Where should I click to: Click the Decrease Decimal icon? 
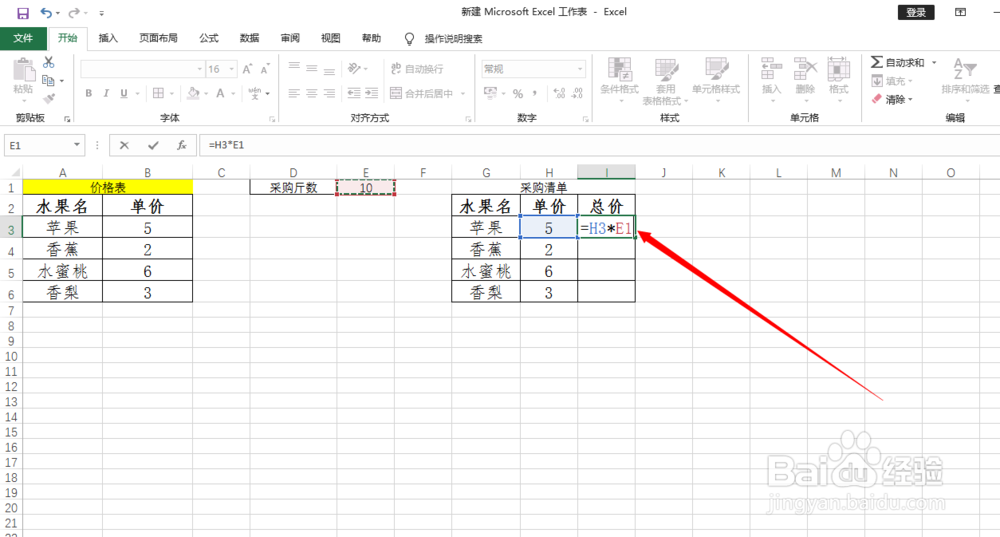coord(577,94)
